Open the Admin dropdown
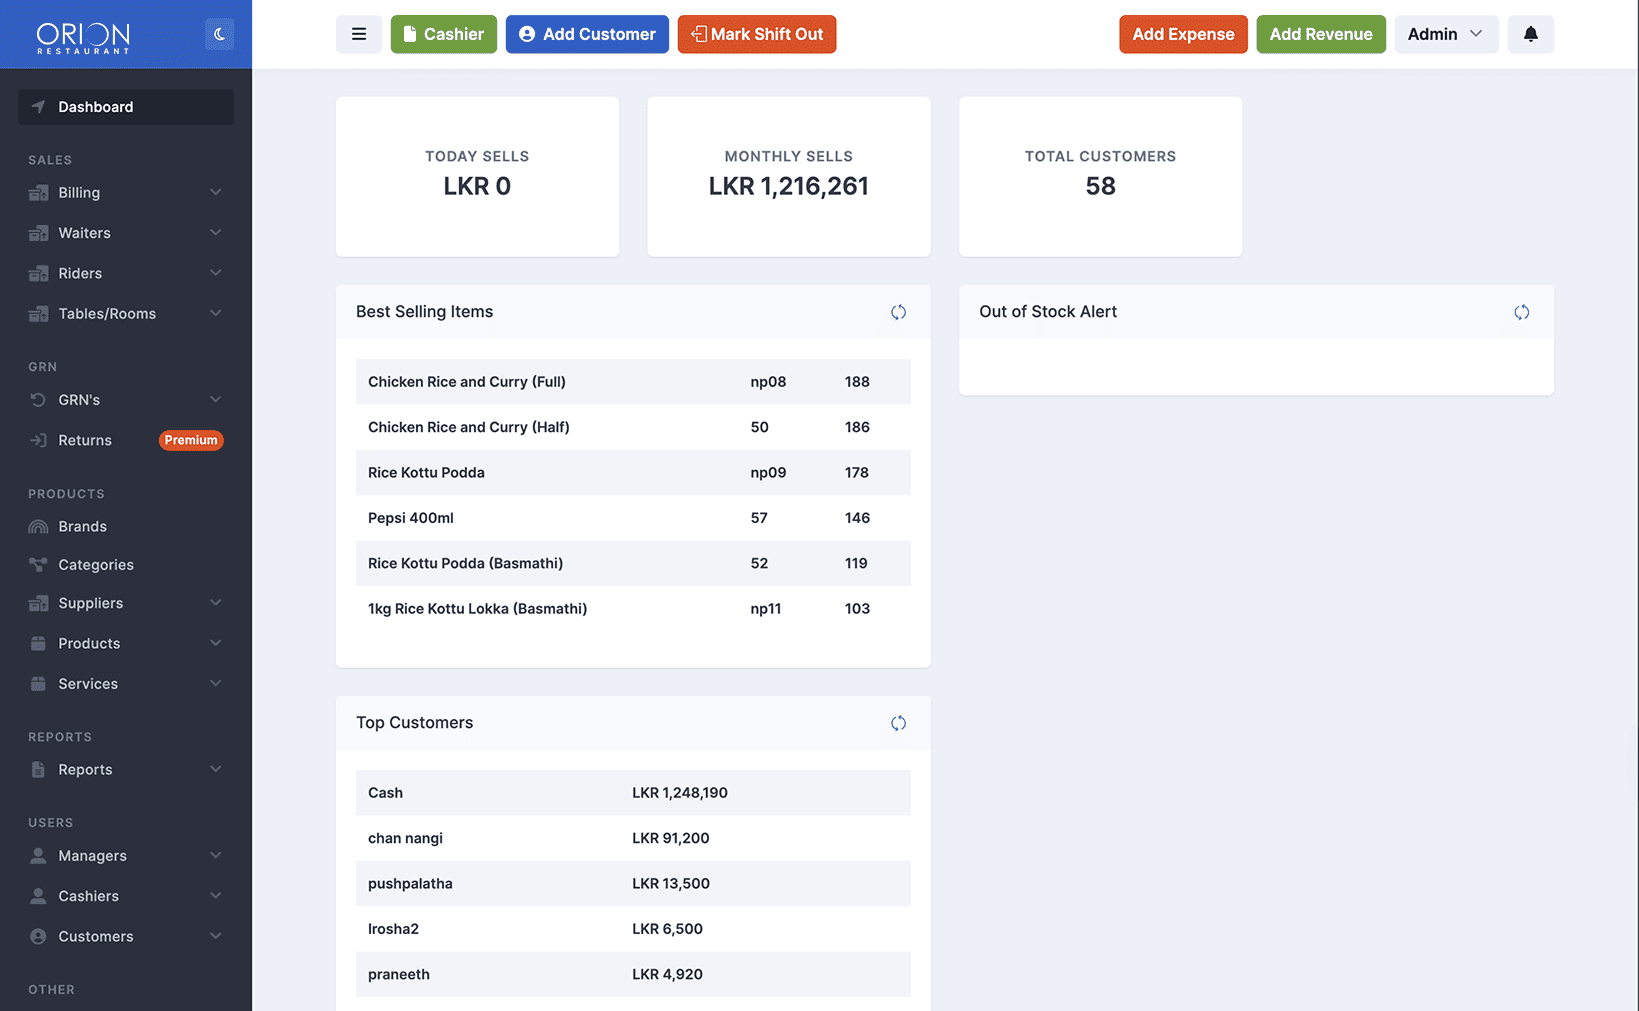 click(x=1446, y=34)
